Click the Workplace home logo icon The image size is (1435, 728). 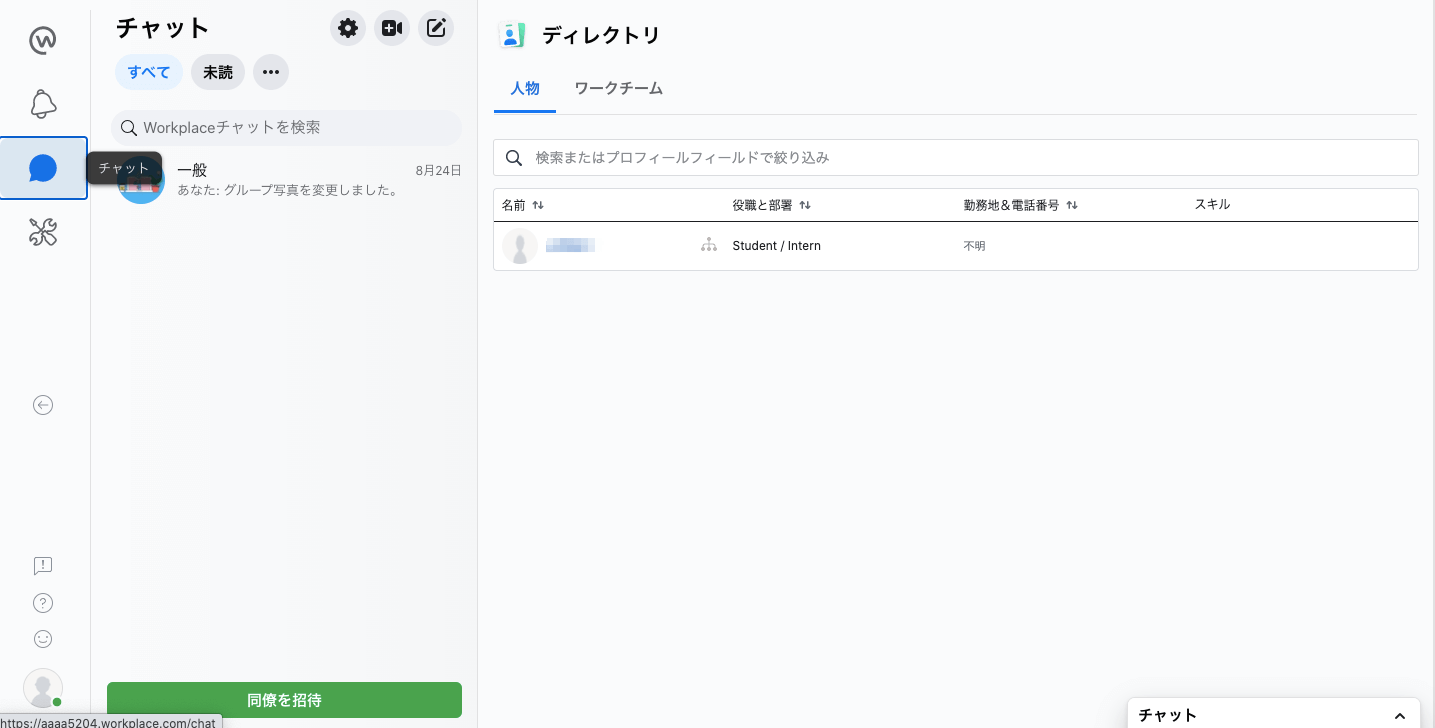[43, 41]
